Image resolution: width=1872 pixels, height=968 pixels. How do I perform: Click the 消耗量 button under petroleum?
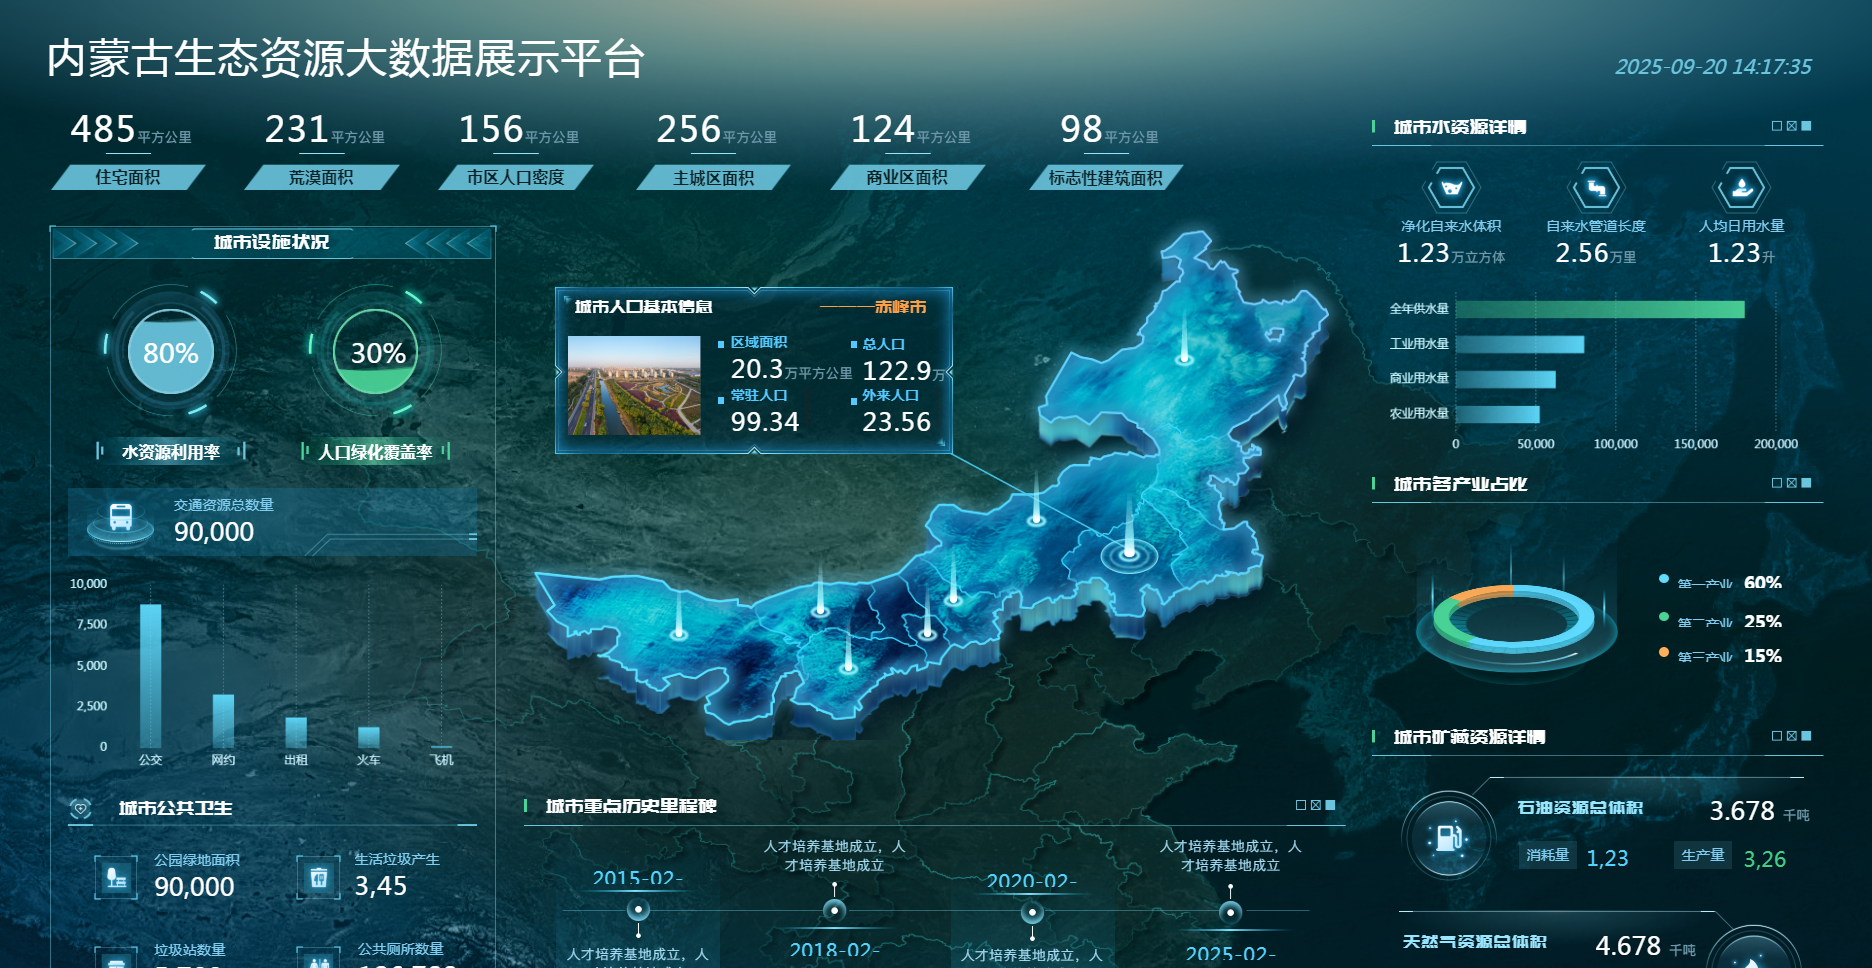tap(1547, 855)
